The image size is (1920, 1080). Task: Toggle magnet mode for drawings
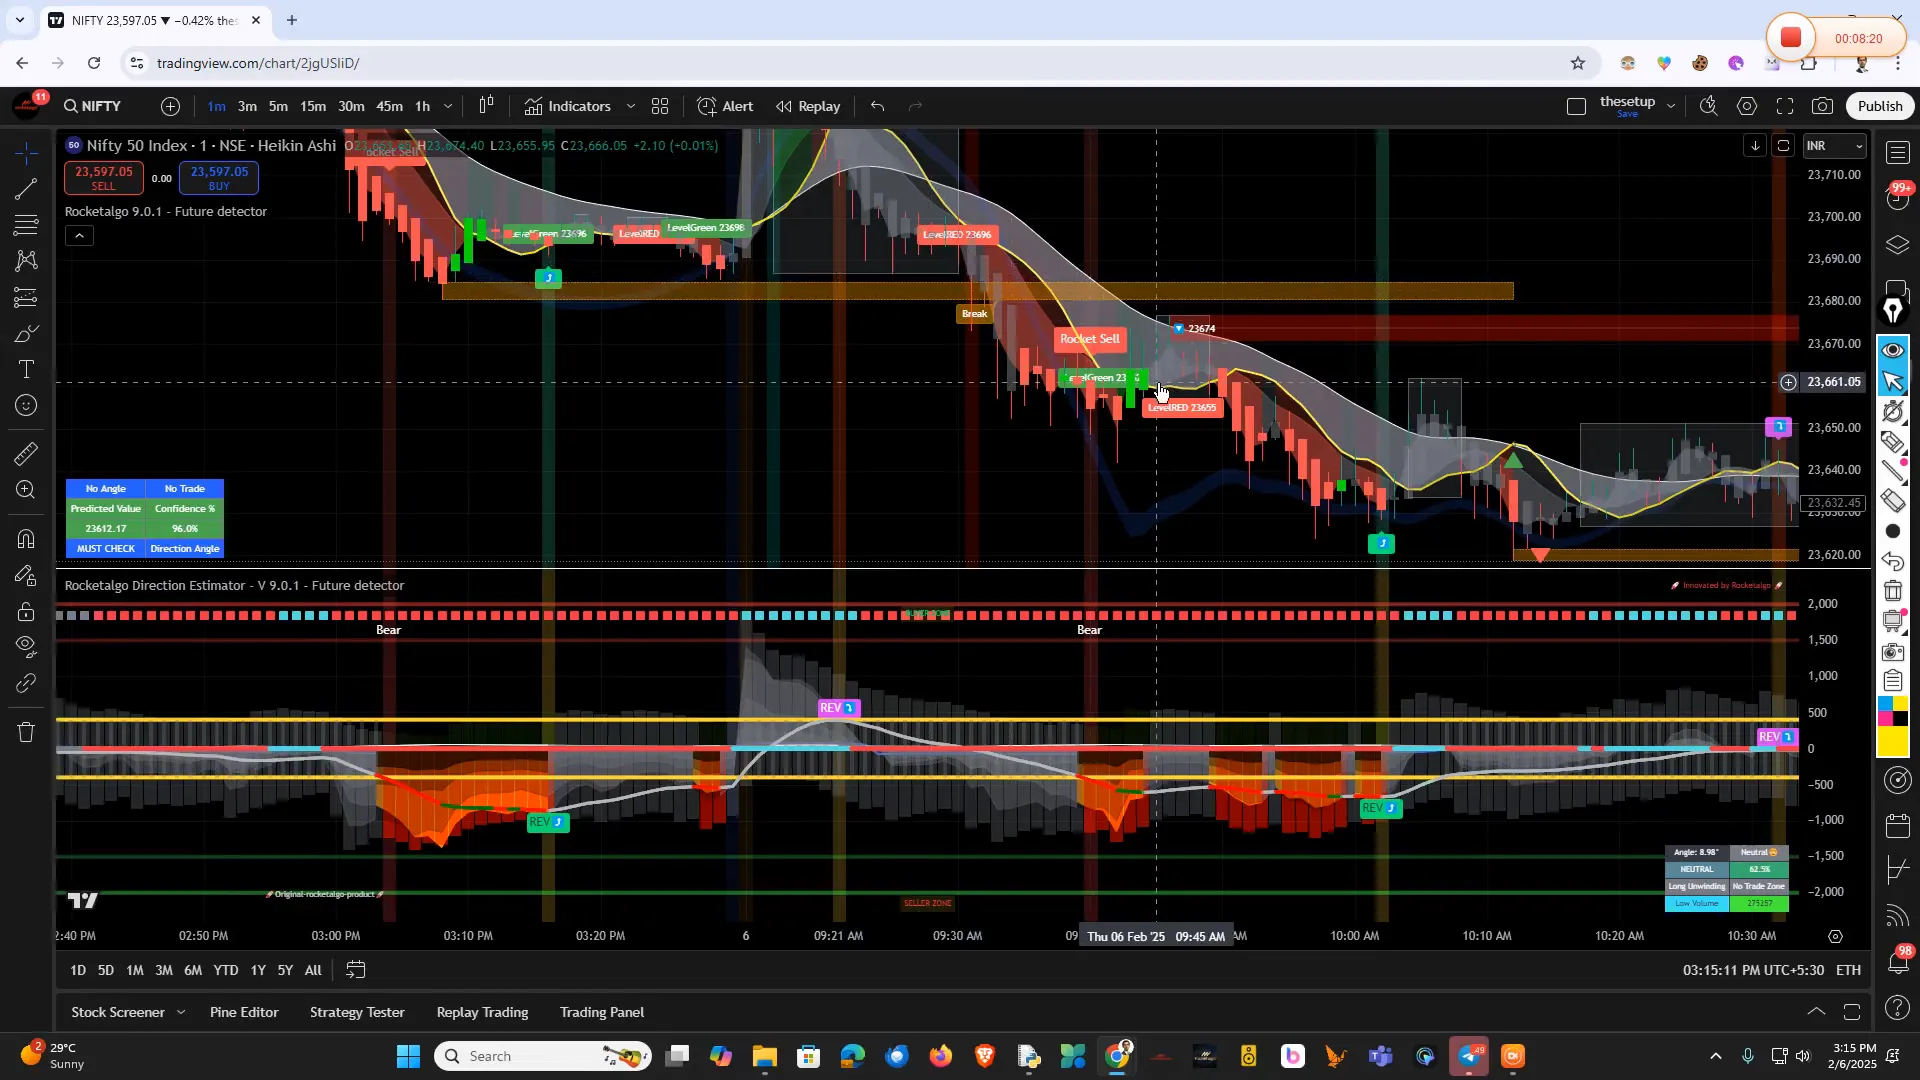coord(26,539)
